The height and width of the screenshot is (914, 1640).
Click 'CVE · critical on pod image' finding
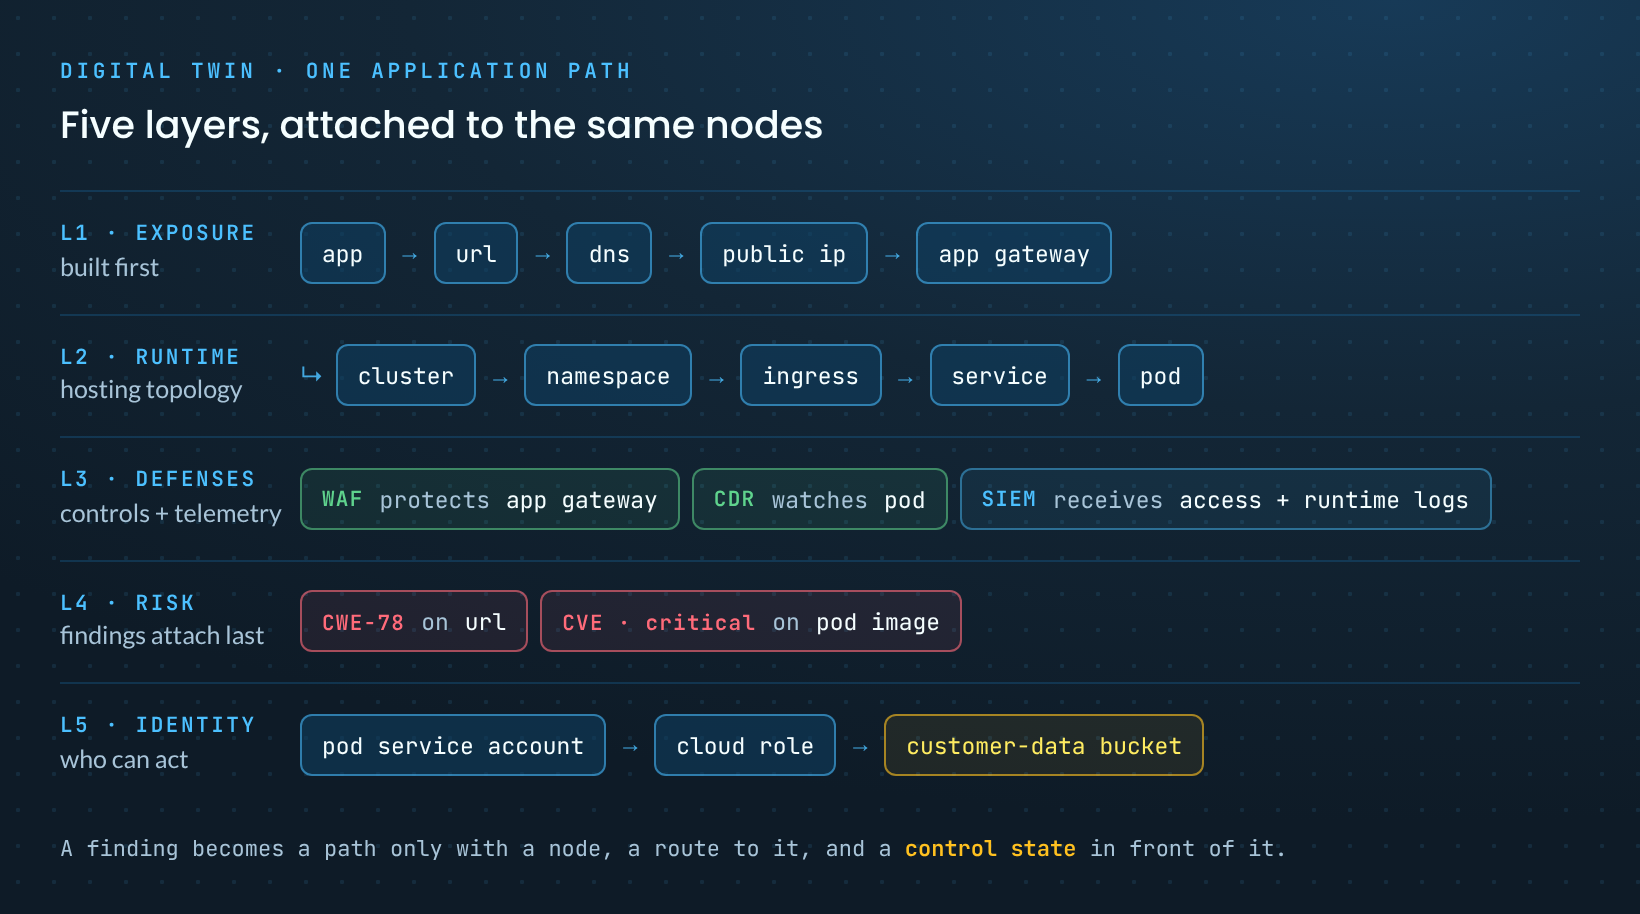(751, 621)
